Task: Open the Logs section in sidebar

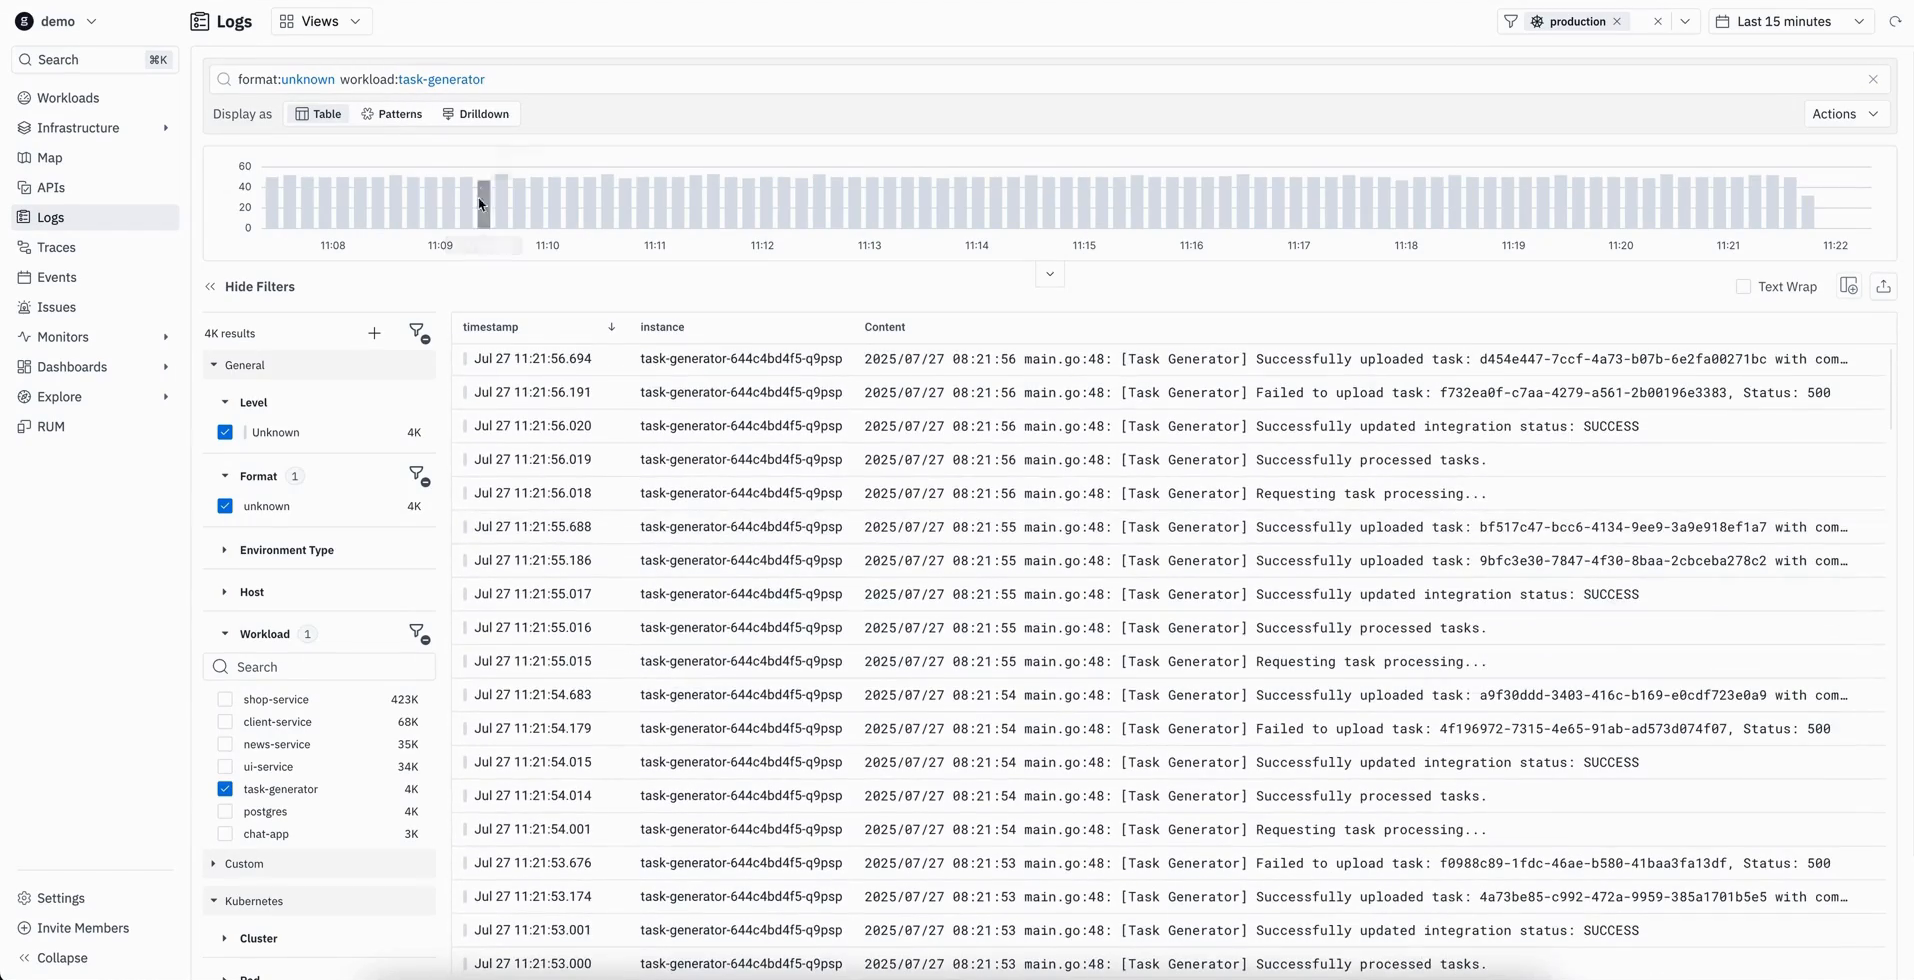Action: point(50,217)
